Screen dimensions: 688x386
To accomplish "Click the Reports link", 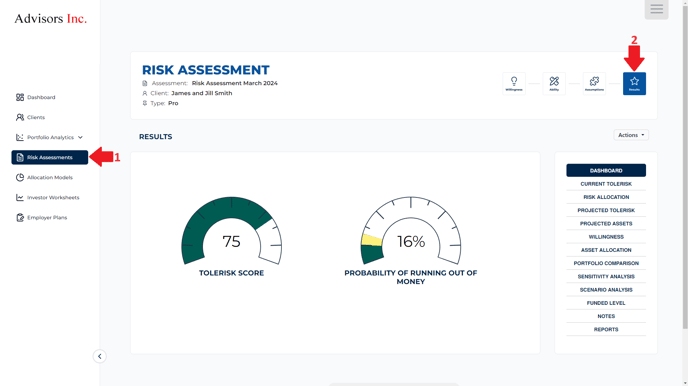I will coord(606,329).
